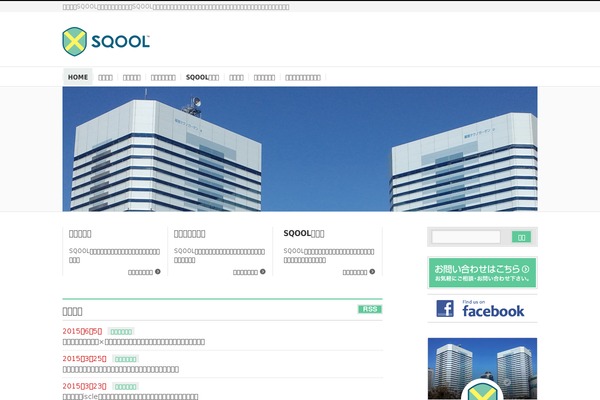Open the news article dated 2015/3/25
This screenshot has height=400, width=600.
pos(121,369)
